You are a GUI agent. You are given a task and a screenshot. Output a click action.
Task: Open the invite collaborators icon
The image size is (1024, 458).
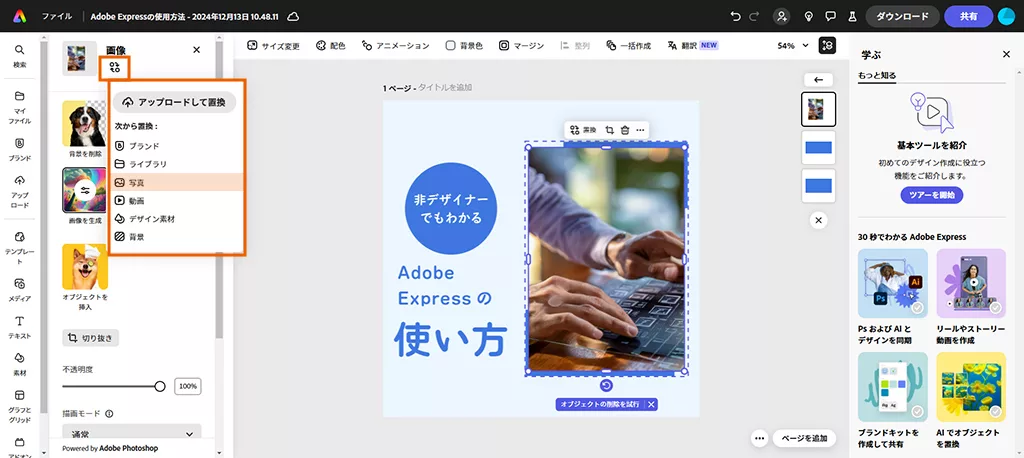pos(781,16)
